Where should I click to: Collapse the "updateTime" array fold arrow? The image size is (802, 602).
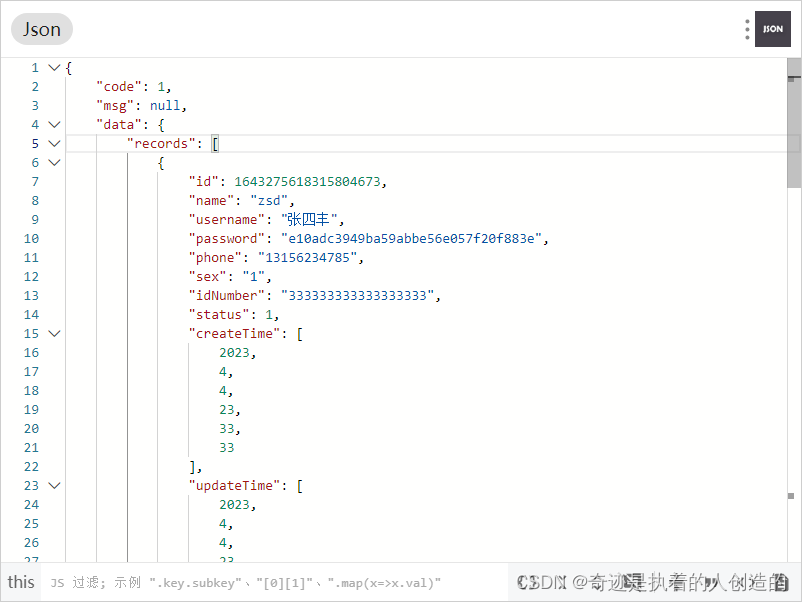click(x=54, y=485)
